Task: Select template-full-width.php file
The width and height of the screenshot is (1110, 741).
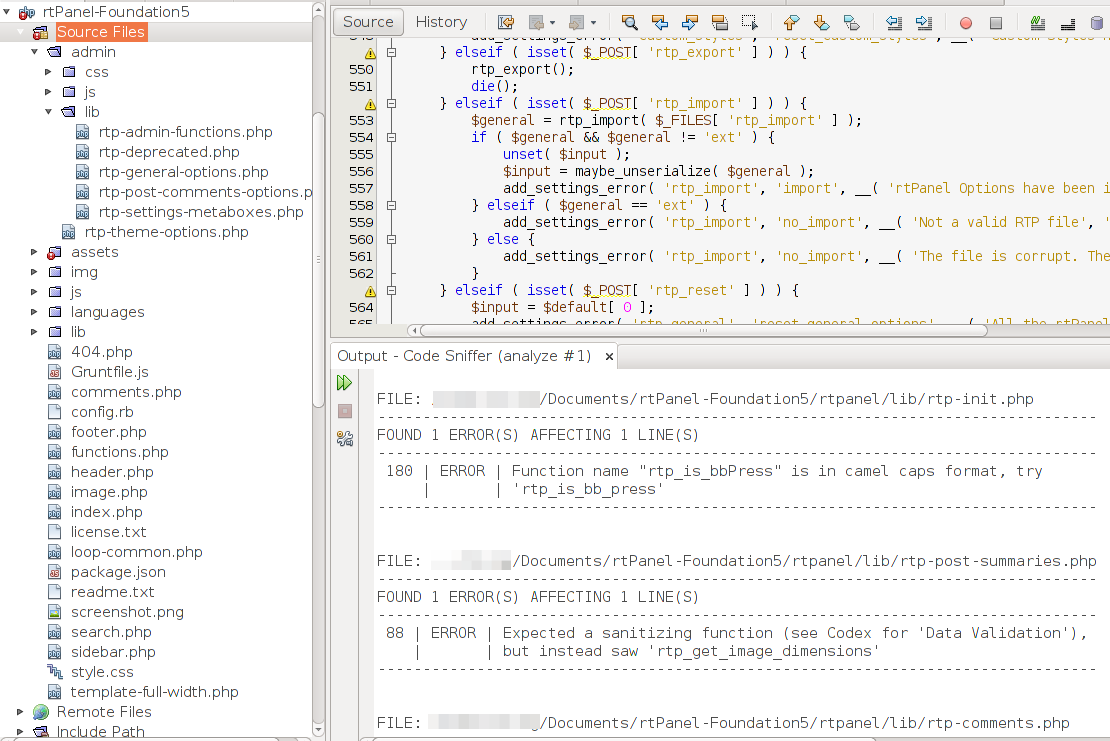Action: click(154, 692)
